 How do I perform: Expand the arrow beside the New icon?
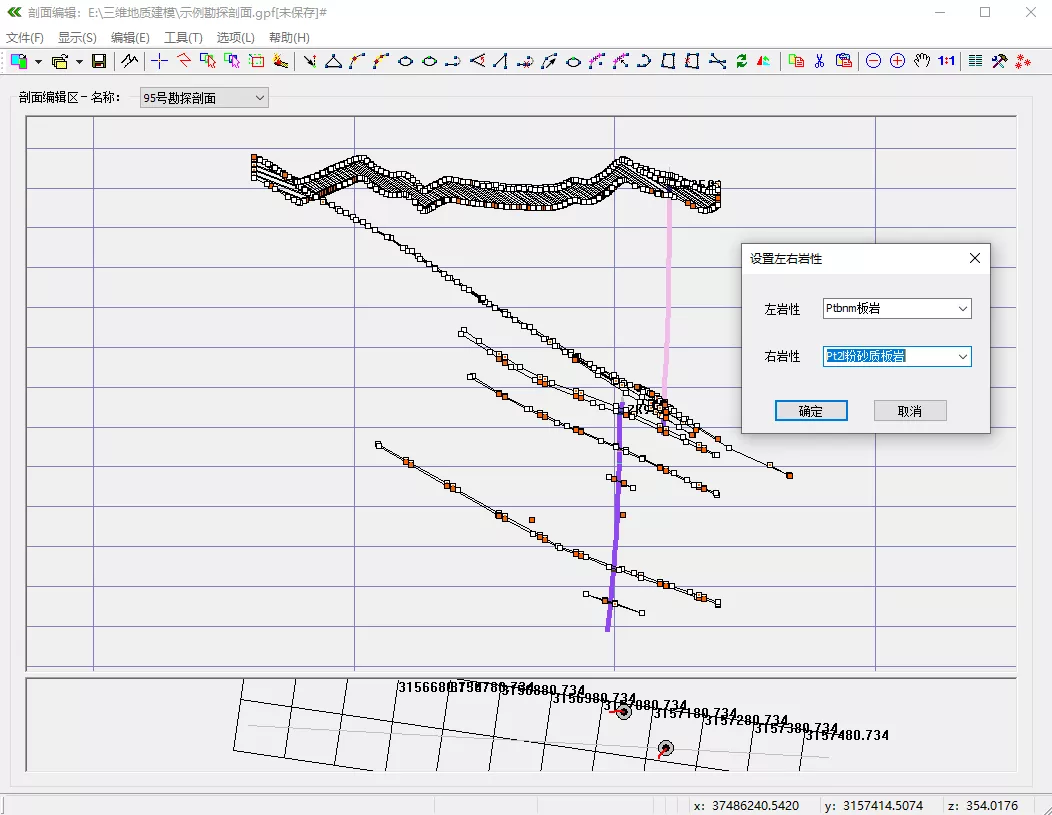[38, 62]
